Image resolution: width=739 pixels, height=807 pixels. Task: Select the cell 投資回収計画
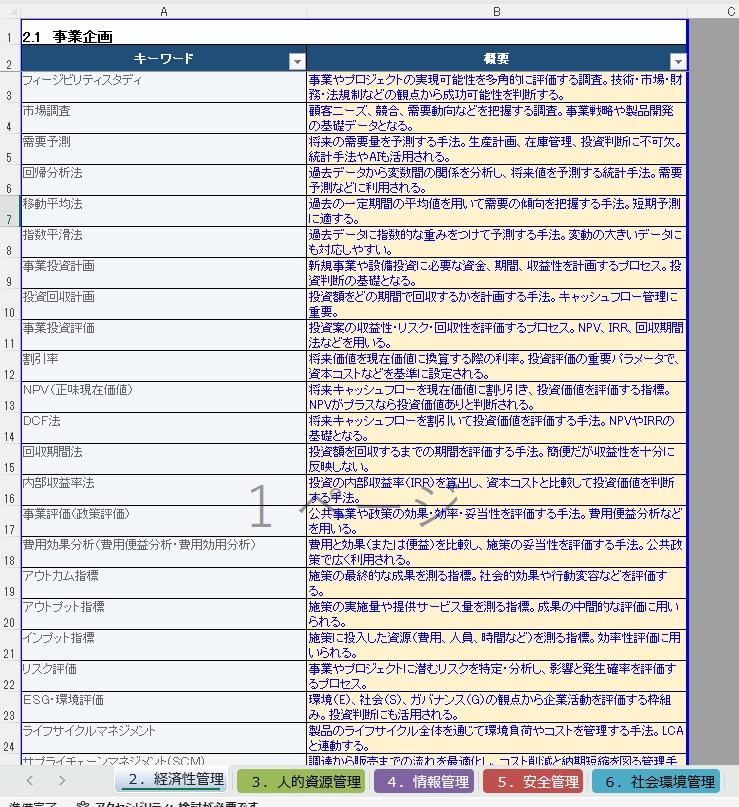164,304
